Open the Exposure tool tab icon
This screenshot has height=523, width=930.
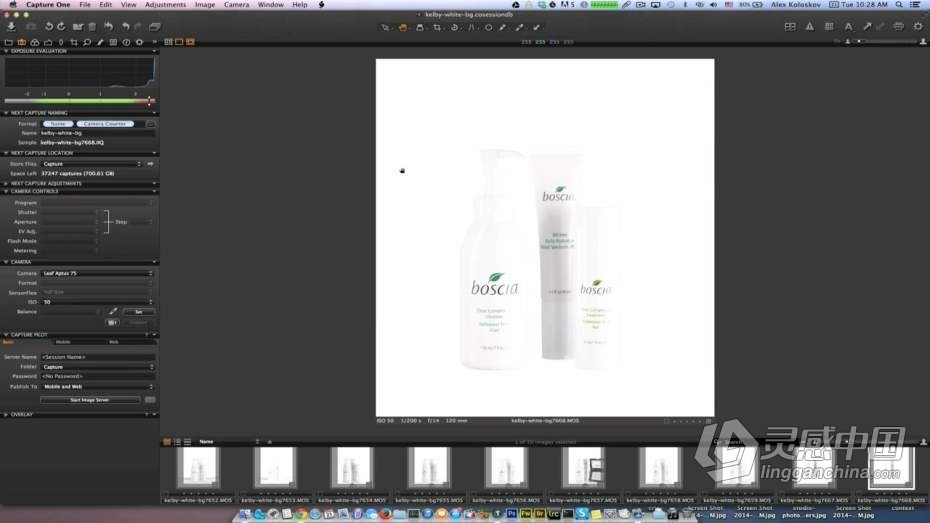click(x=47, y=42)
